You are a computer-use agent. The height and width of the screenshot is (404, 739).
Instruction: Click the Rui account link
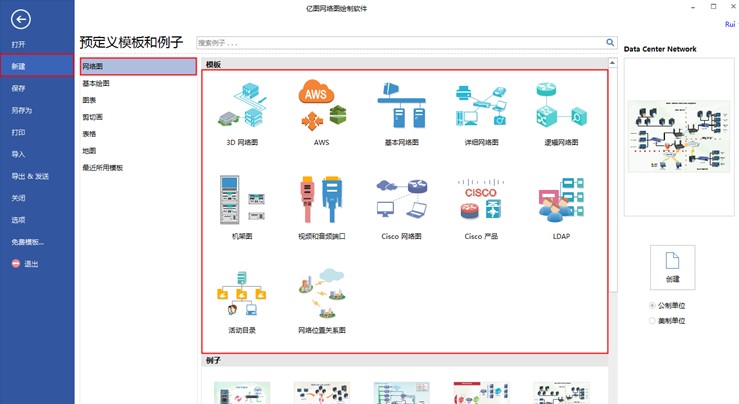pos(730,24)
